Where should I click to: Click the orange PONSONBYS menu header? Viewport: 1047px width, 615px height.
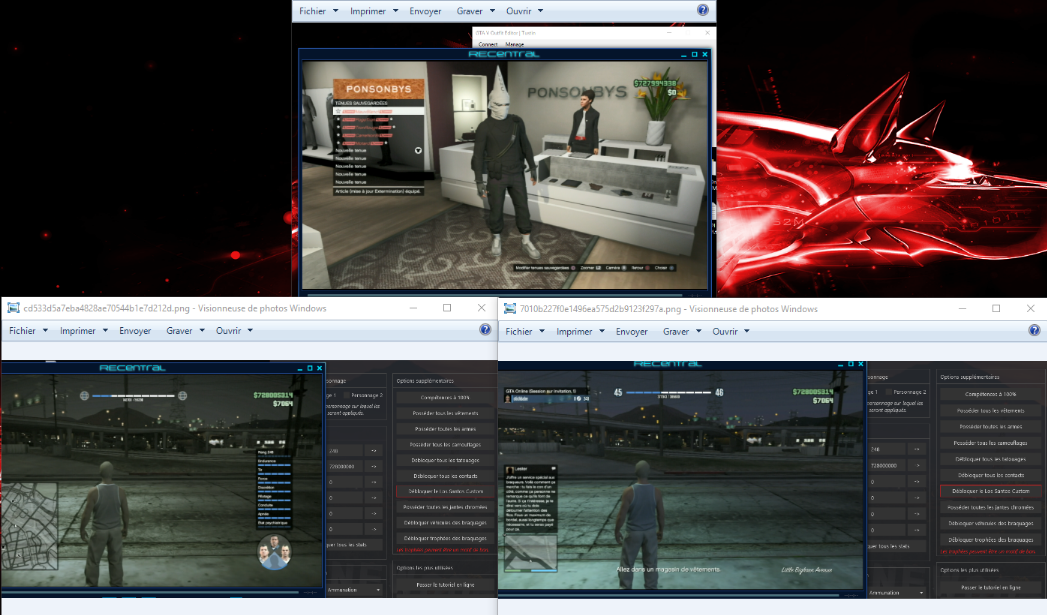click(x=379, y=88)
